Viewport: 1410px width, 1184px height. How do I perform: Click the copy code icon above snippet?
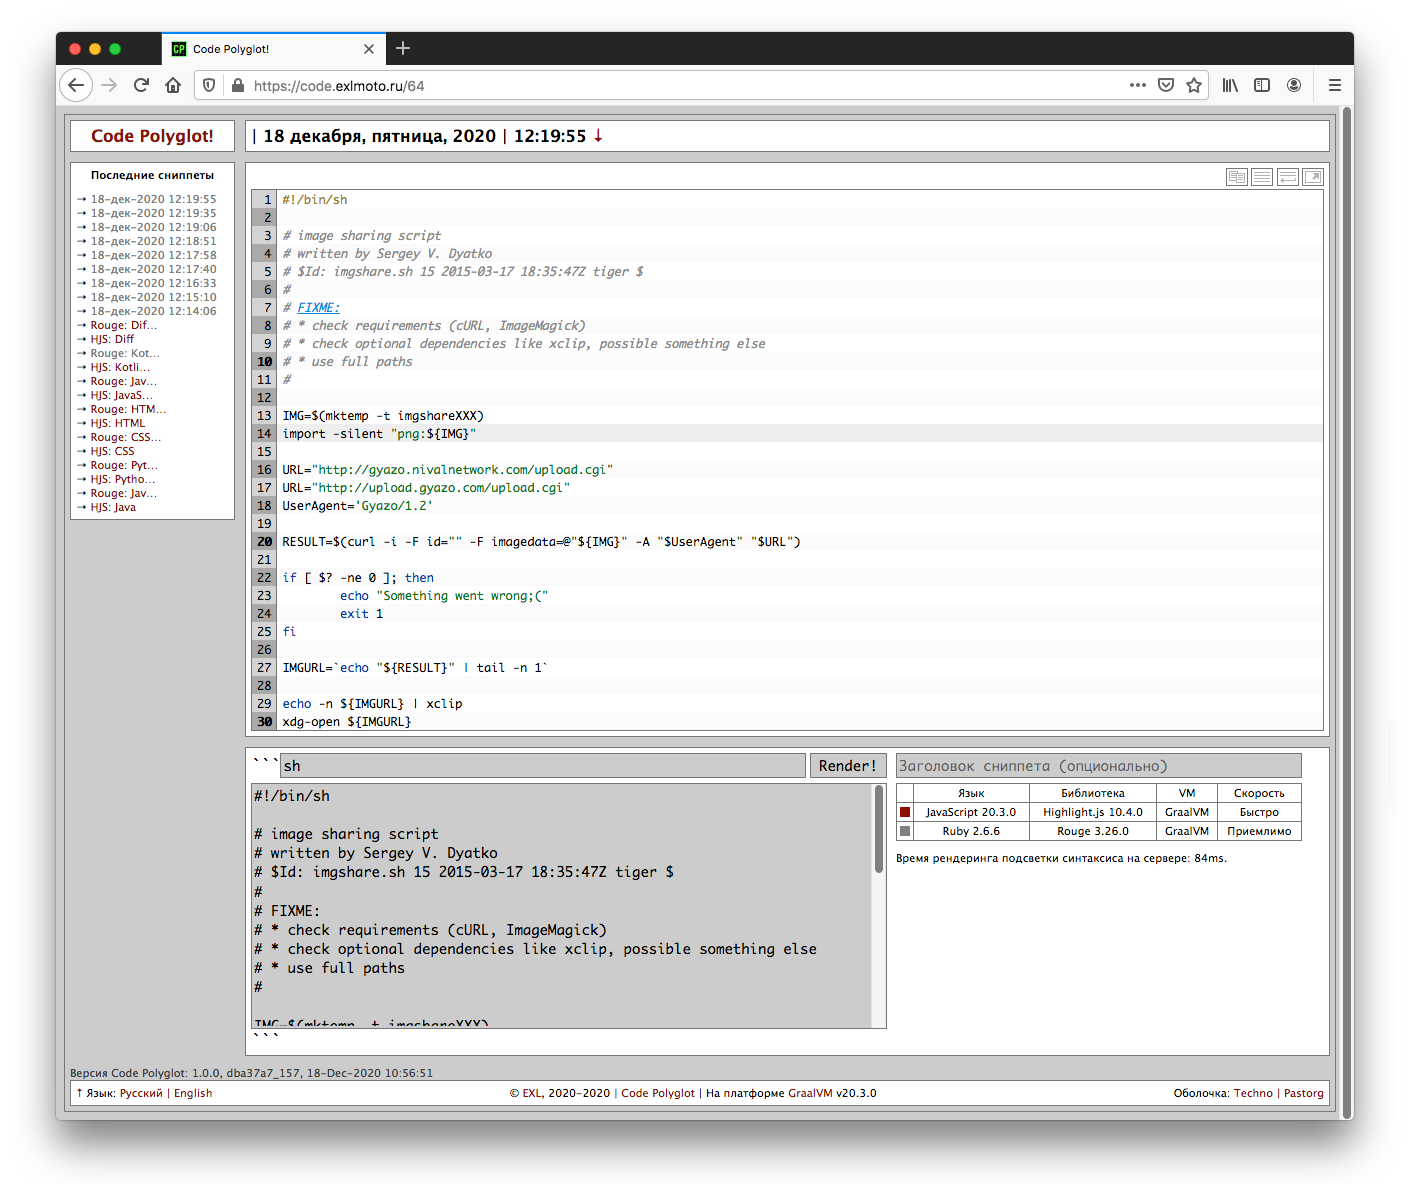(x=1237, y=177)
